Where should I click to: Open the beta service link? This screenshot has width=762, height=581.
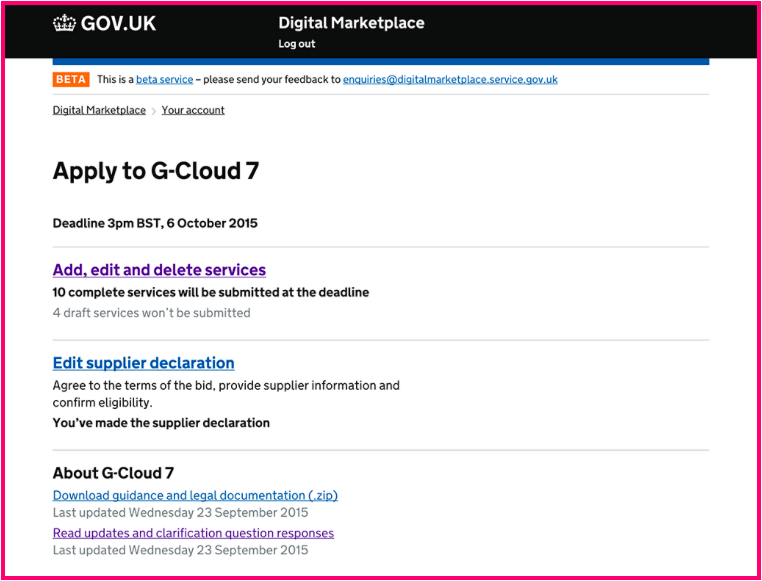click(x=164, y=80)
